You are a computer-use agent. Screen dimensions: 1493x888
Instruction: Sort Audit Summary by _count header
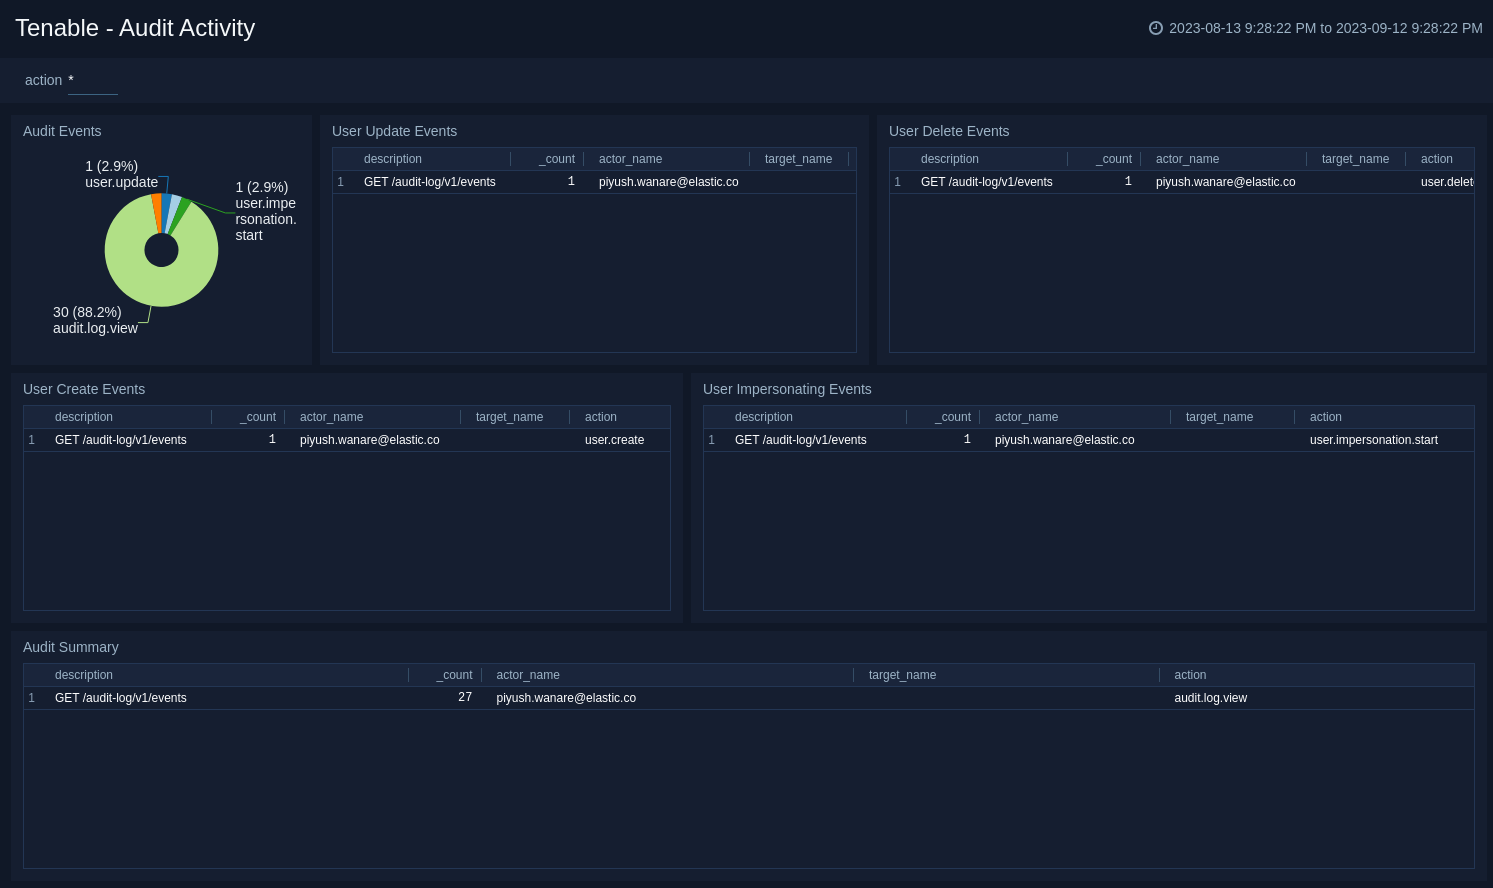(x=455, y=675)
